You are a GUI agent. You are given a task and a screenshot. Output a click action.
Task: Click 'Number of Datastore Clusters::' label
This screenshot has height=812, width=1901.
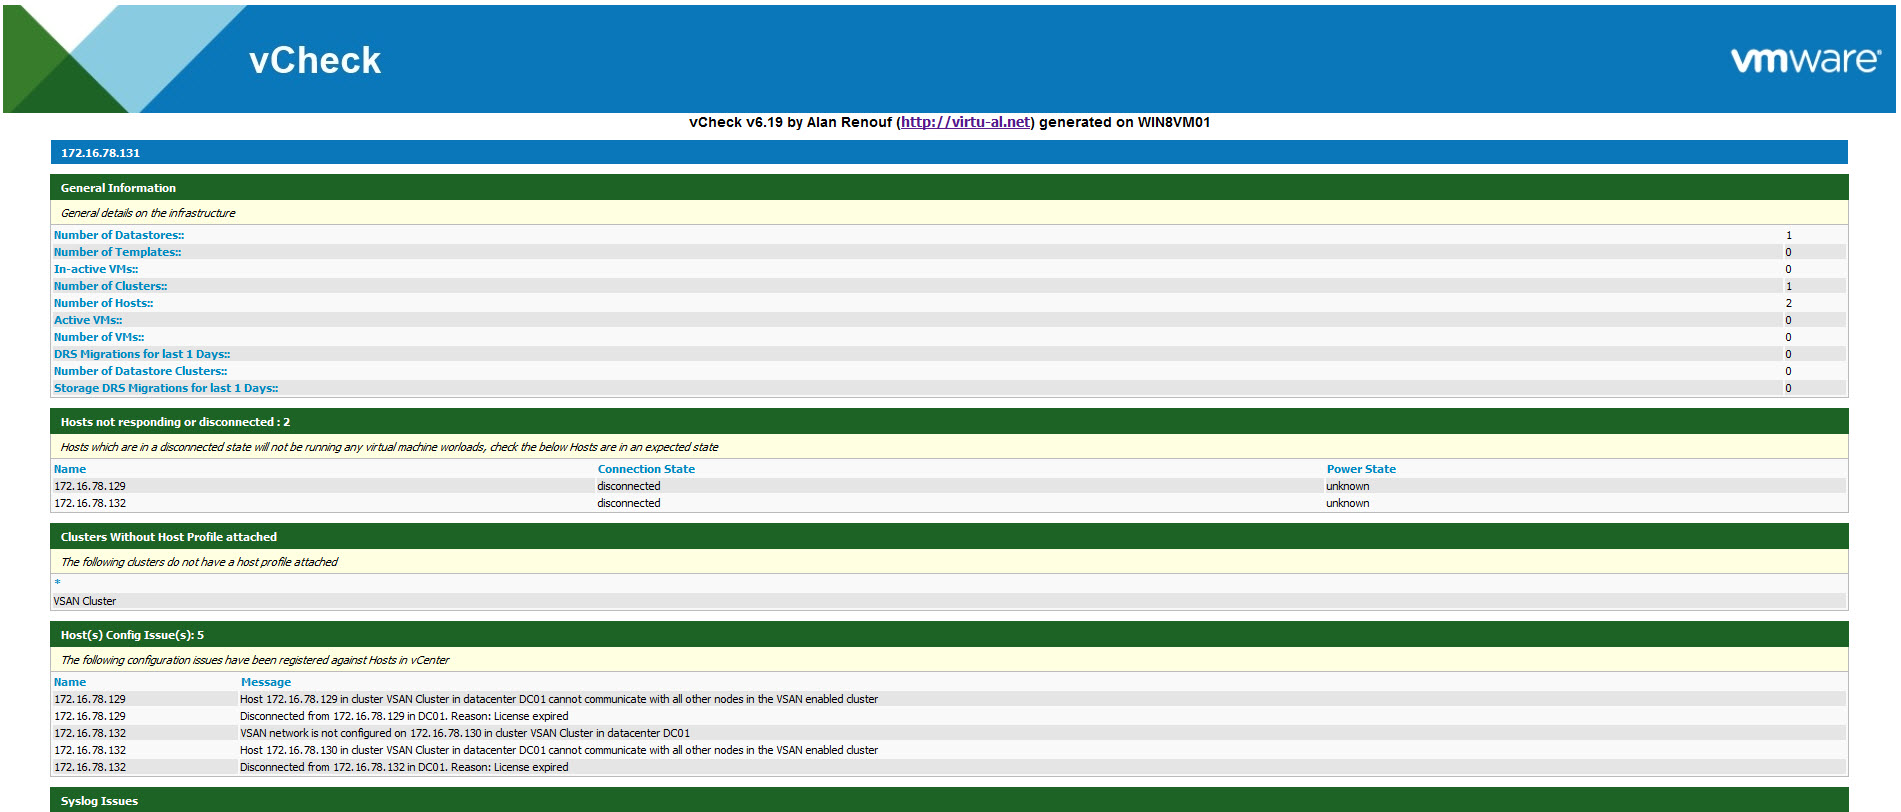(141, 372)
